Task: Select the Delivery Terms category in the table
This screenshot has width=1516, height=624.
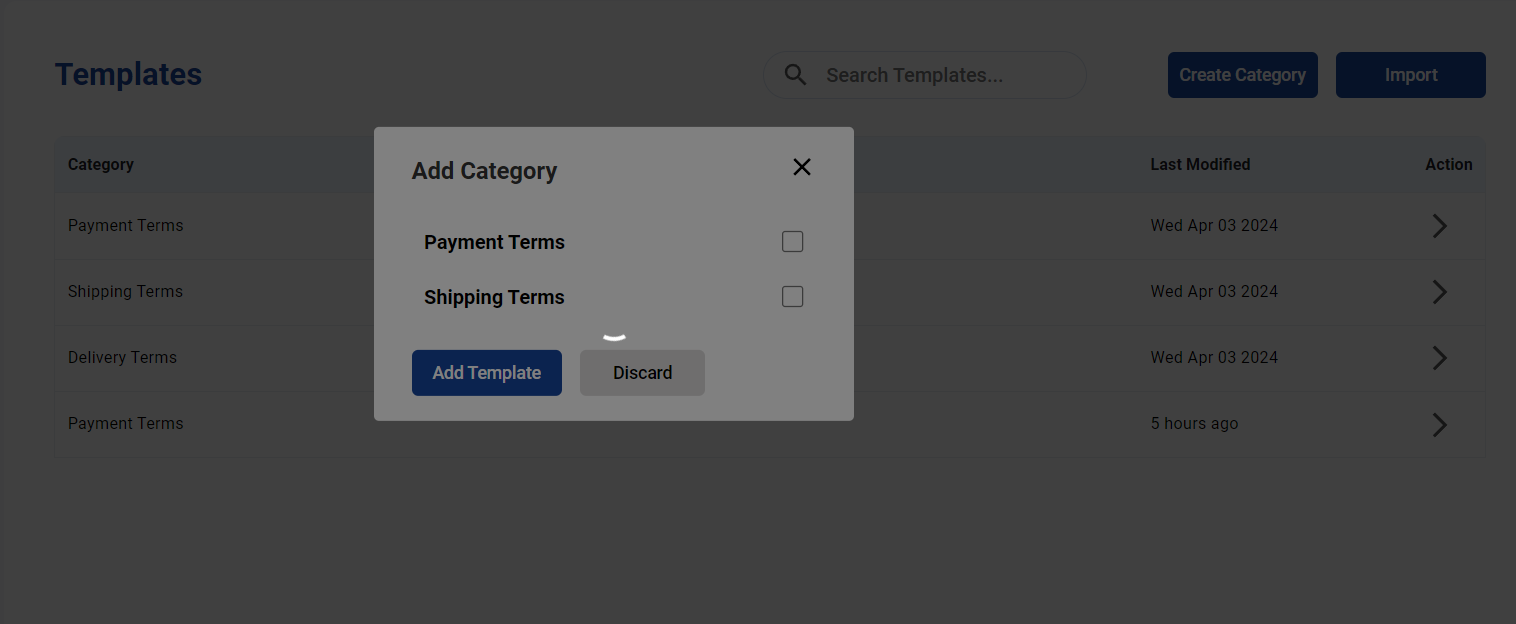Action: coord(122,358)
